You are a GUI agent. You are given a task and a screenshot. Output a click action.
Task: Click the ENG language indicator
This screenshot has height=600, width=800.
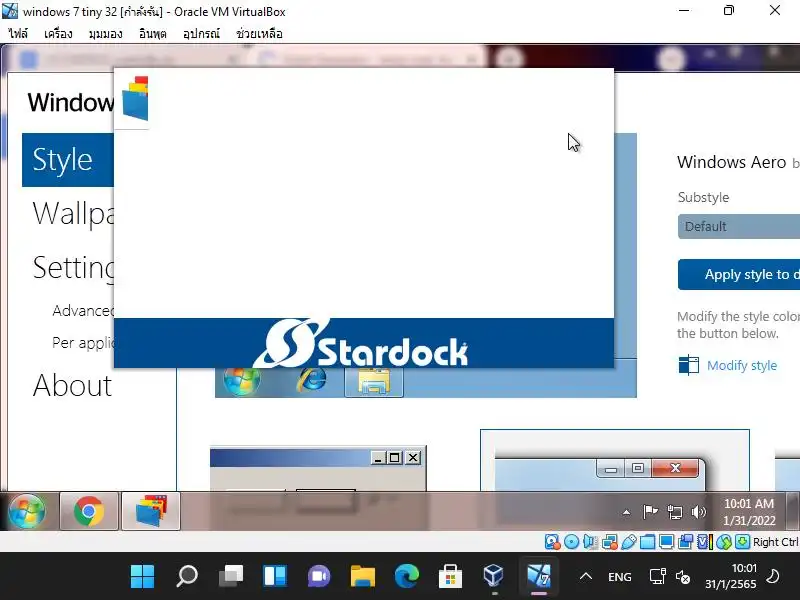(620, 577)
